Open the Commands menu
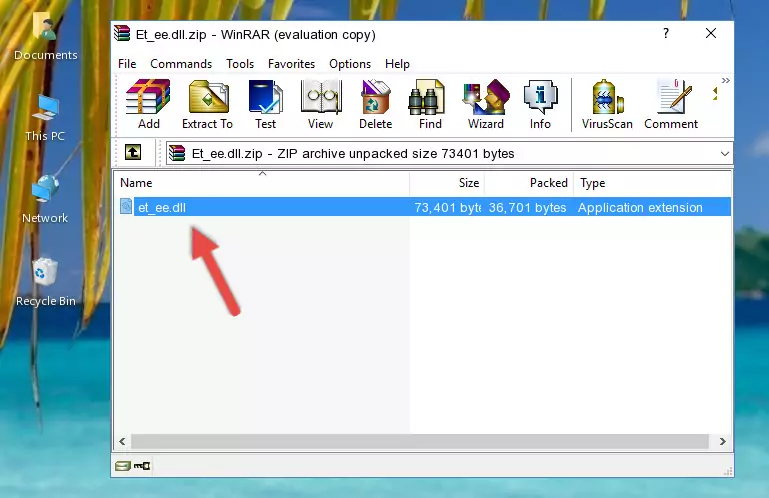 pos(181,64)
